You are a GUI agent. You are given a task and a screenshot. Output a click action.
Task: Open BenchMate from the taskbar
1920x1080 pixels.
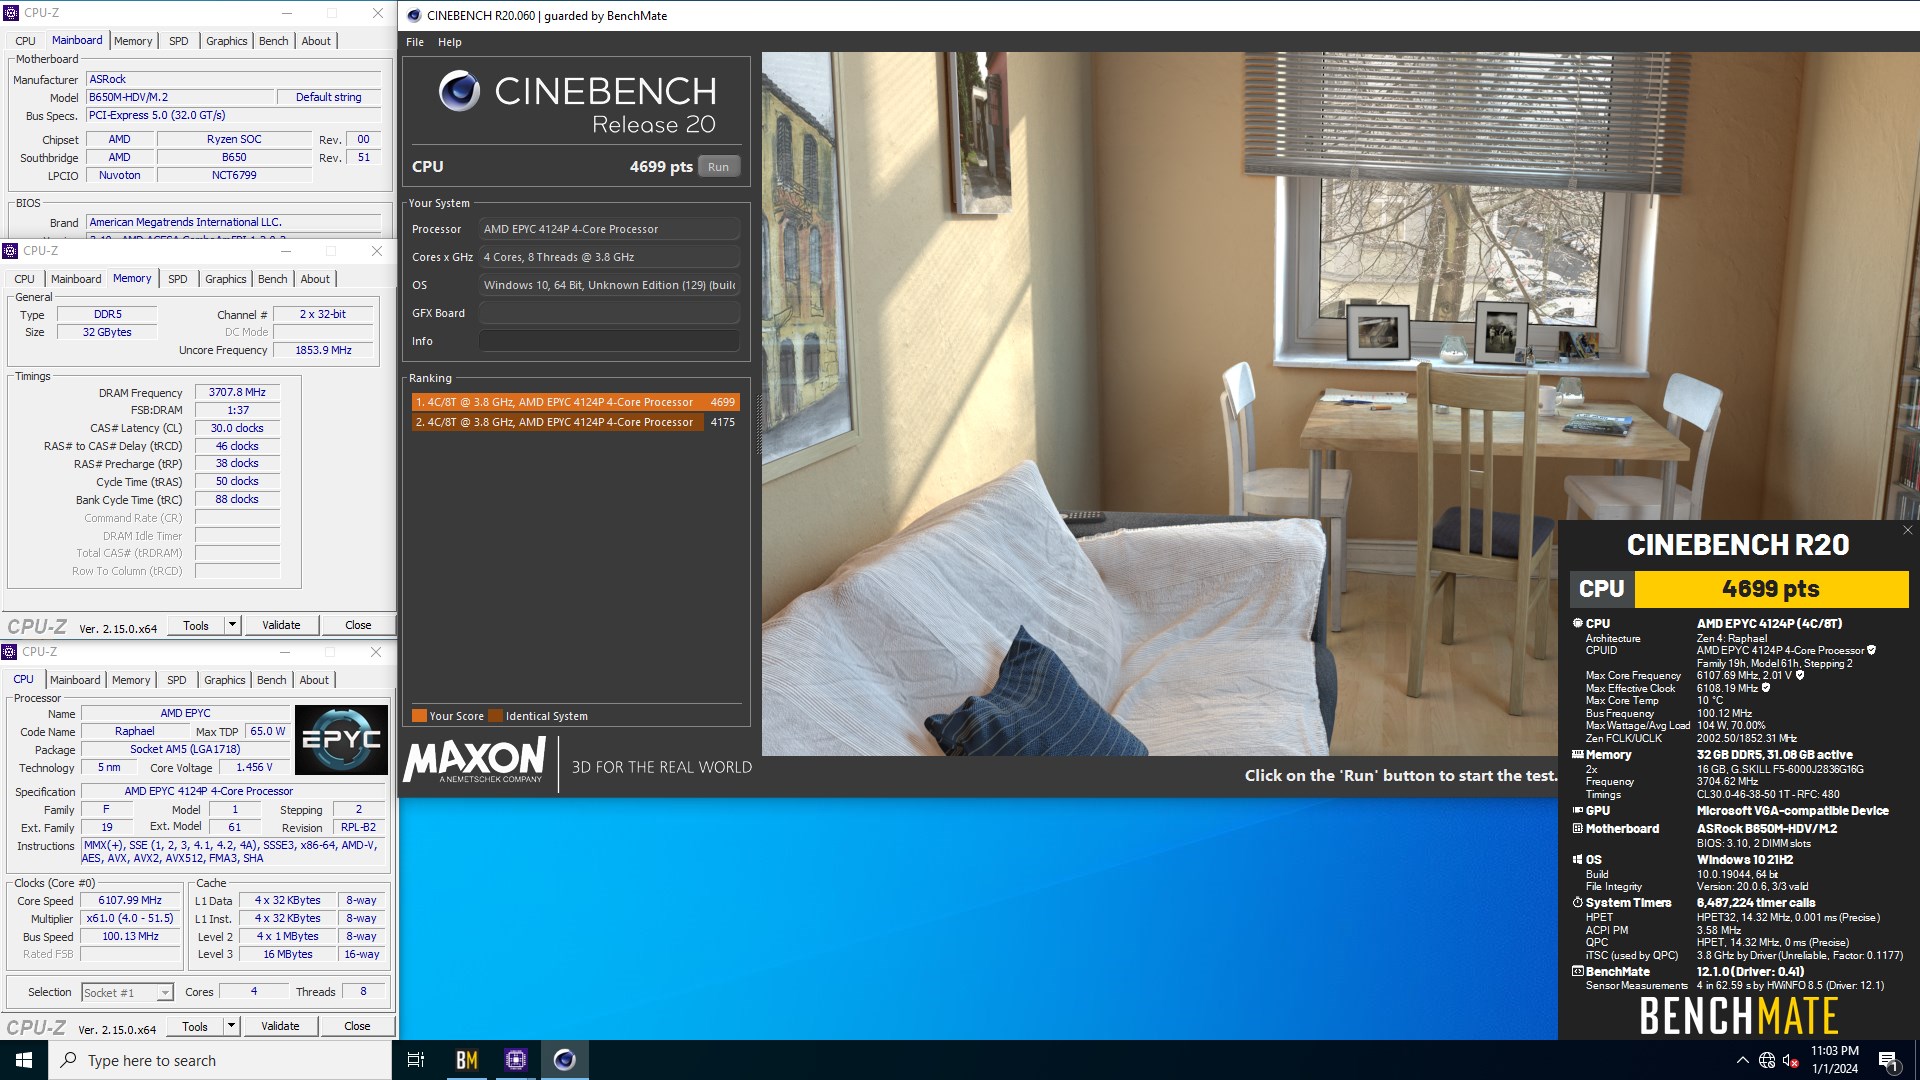(467, 1060)
